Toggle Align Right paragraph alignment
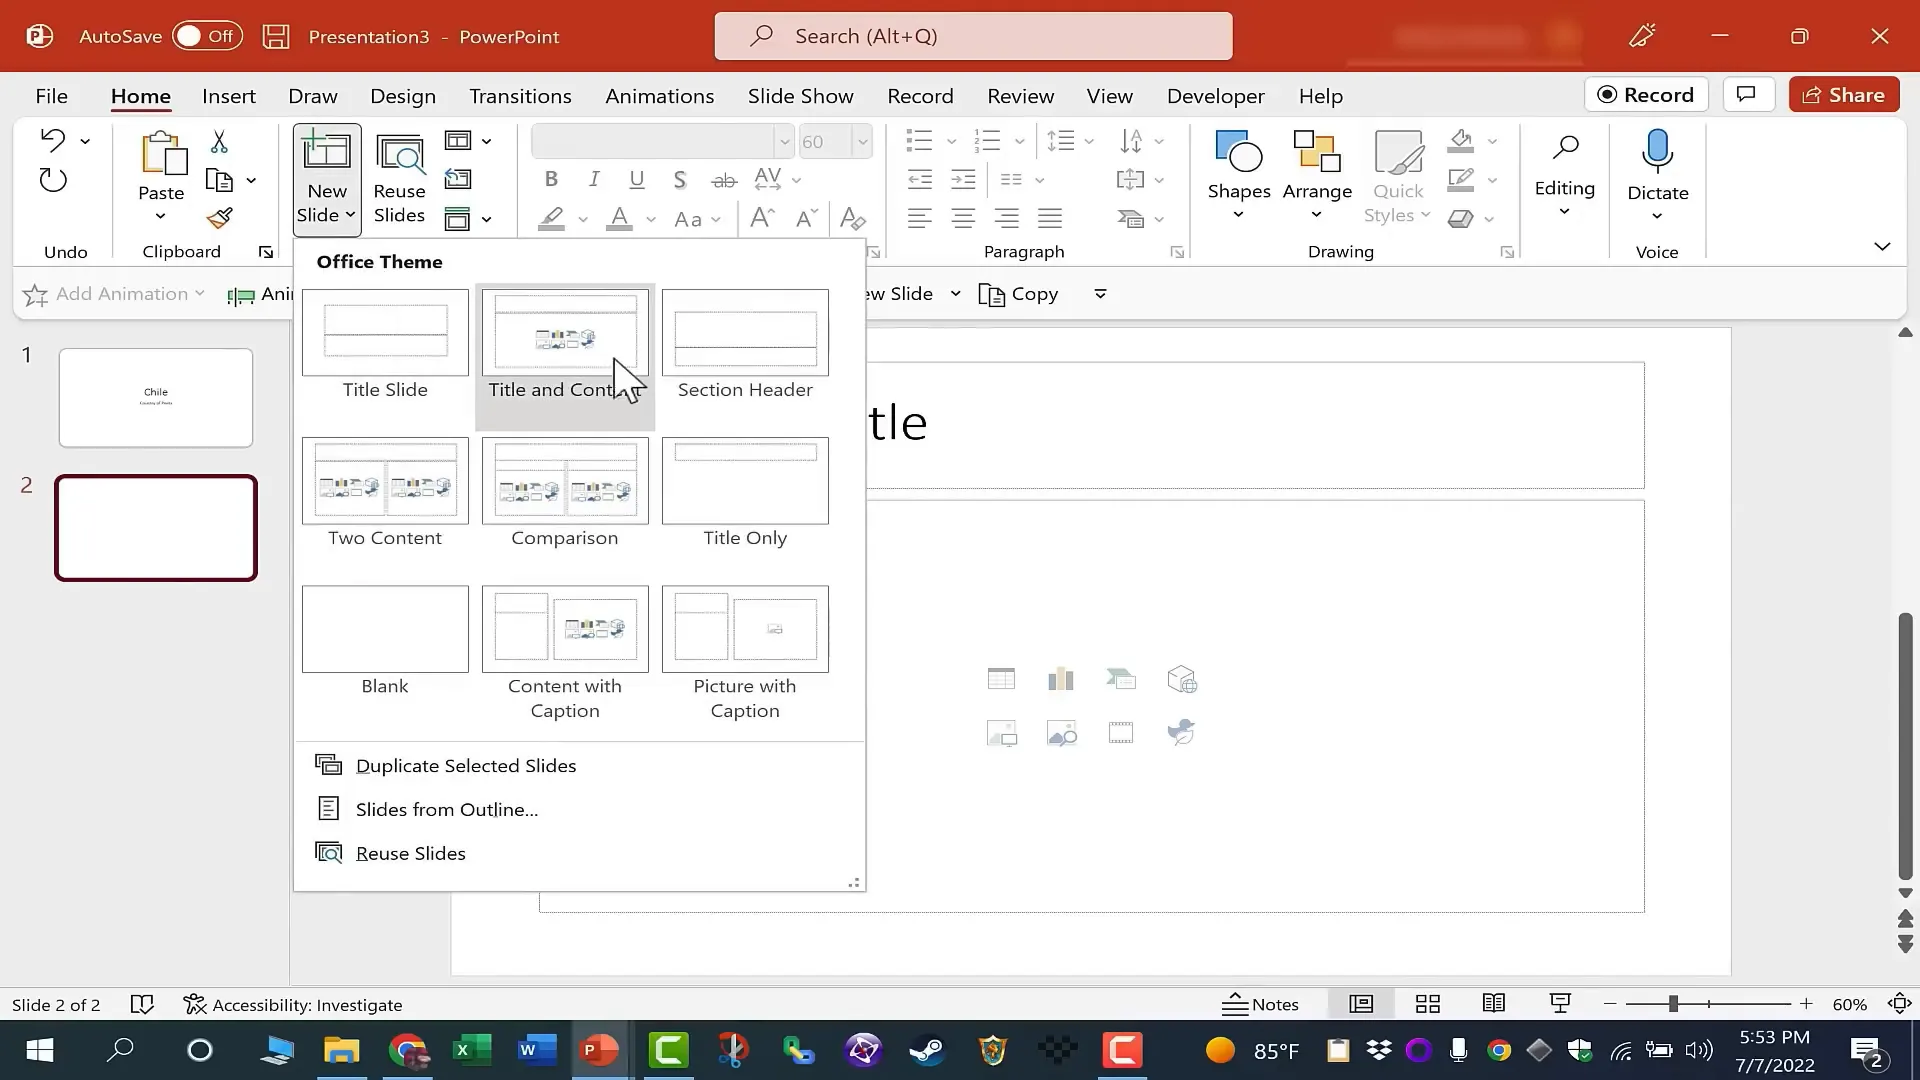The width and height of the screenshot is (1920, 1080). coord(1006,218)
